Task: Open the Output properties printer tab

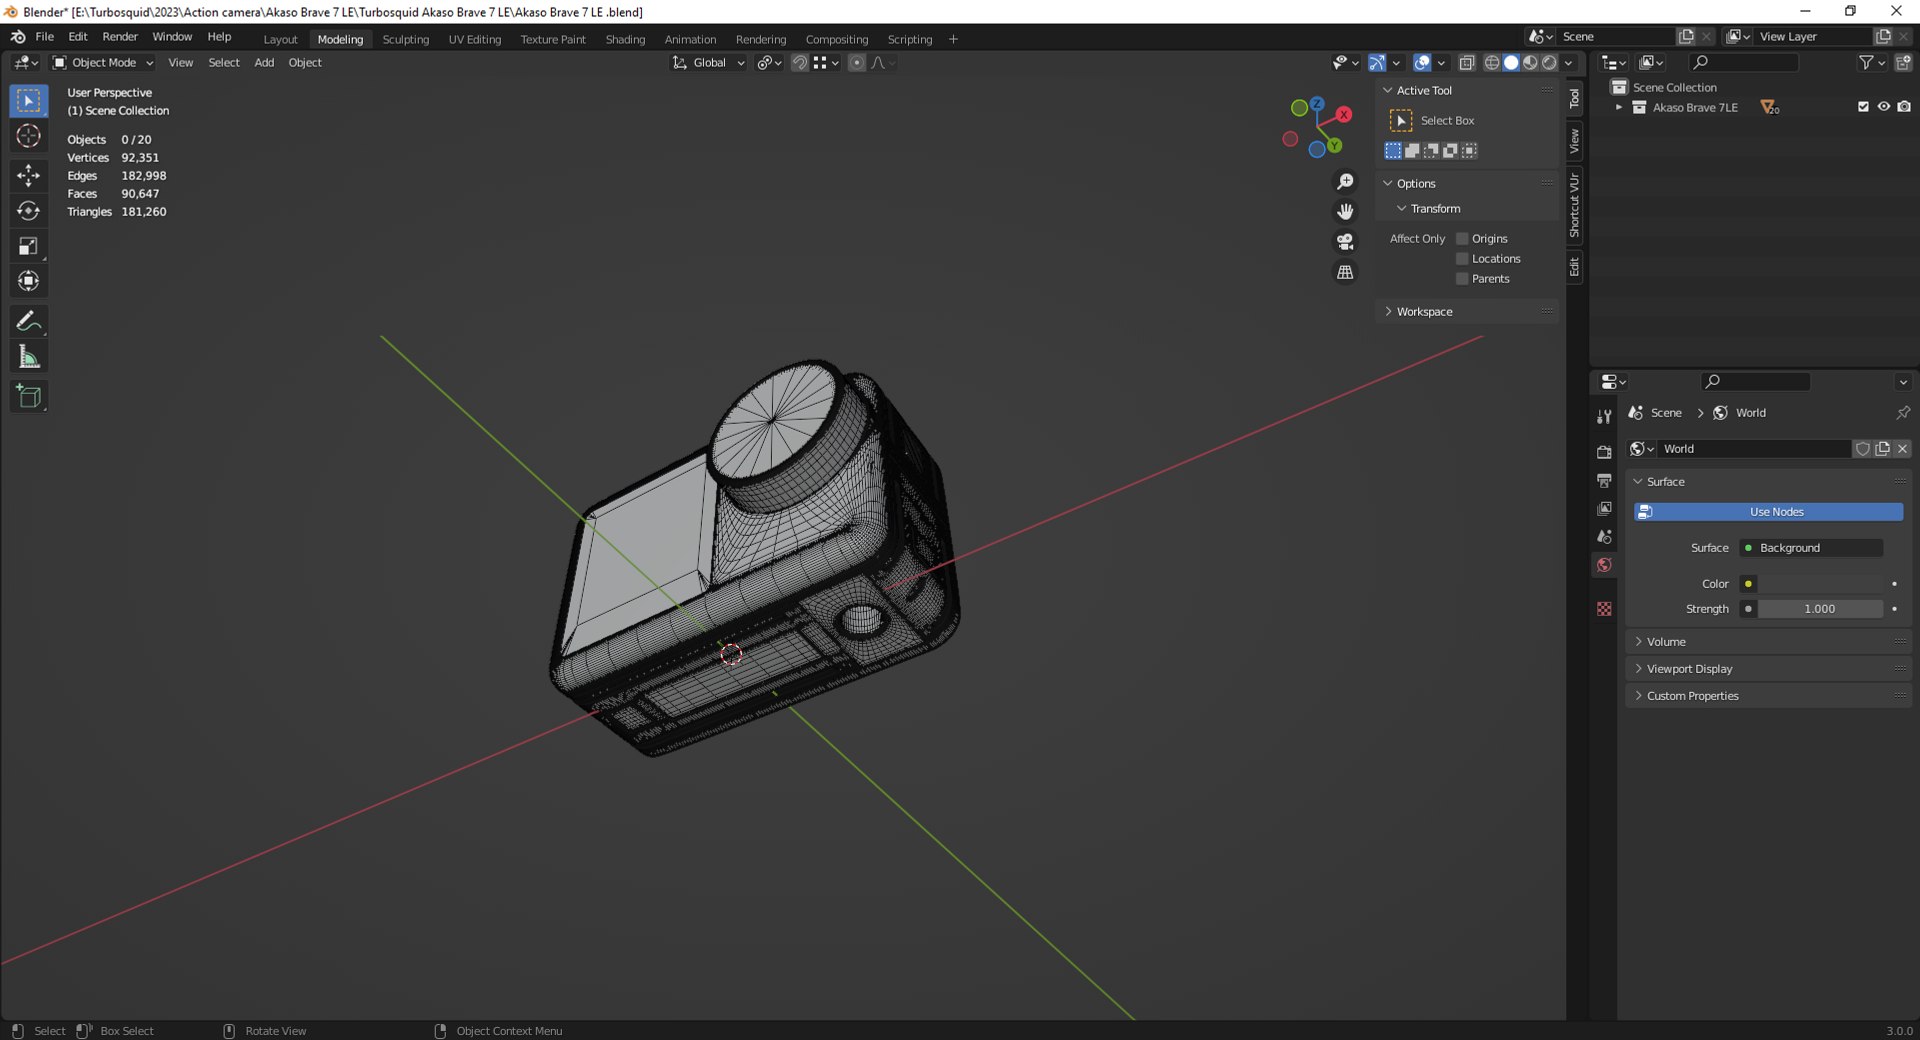Action: tap(1604, 481)
